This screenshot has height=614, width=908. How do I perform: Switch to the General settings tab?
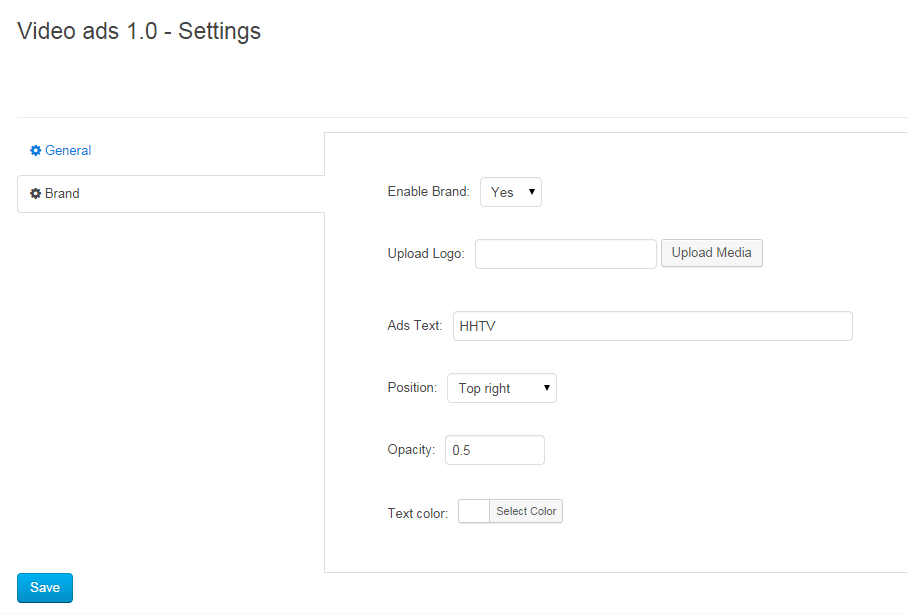coord(67,151)
